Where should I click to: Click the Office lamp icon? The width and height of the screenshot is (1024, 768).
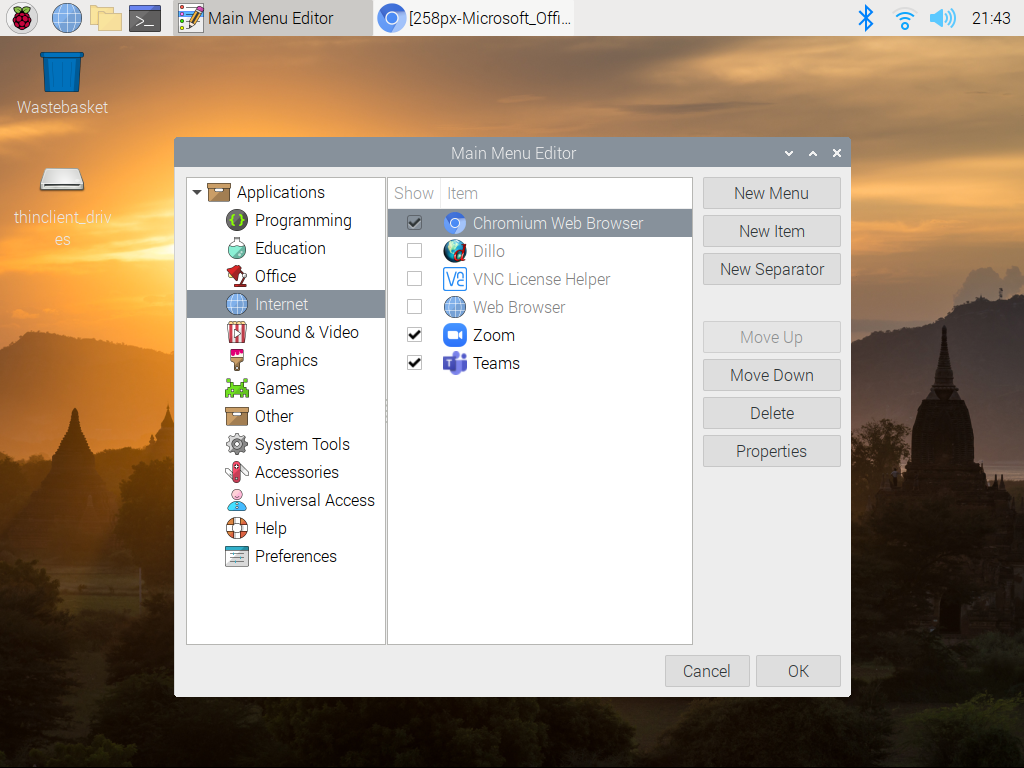pos(236,276)
